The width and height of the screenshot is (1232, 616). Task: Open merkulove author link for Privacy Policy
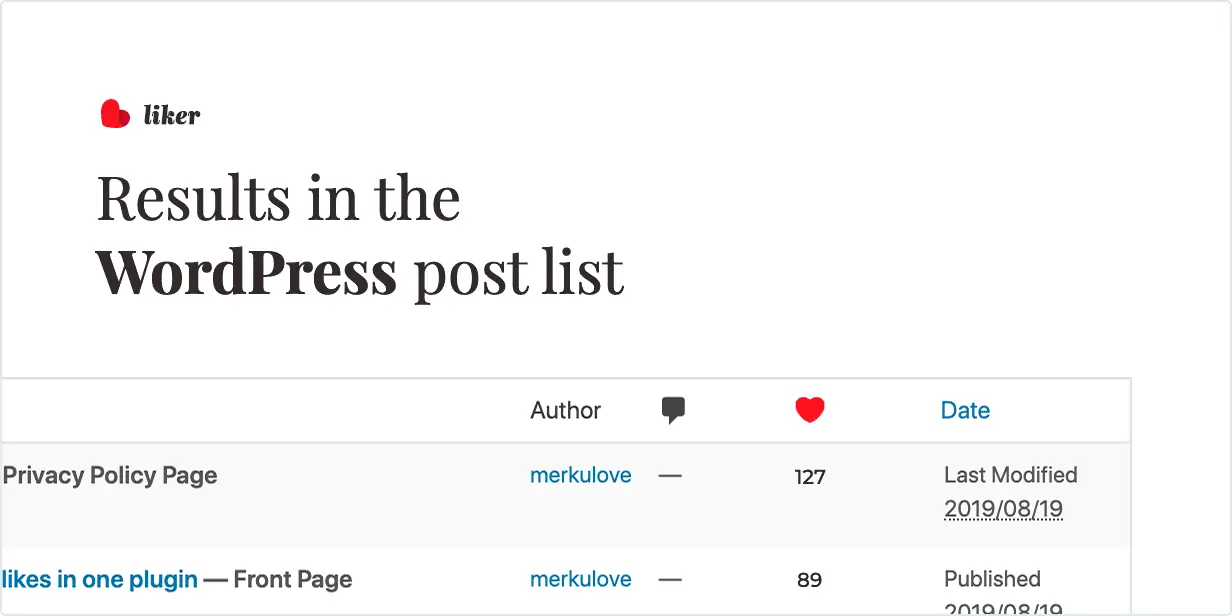580,475
